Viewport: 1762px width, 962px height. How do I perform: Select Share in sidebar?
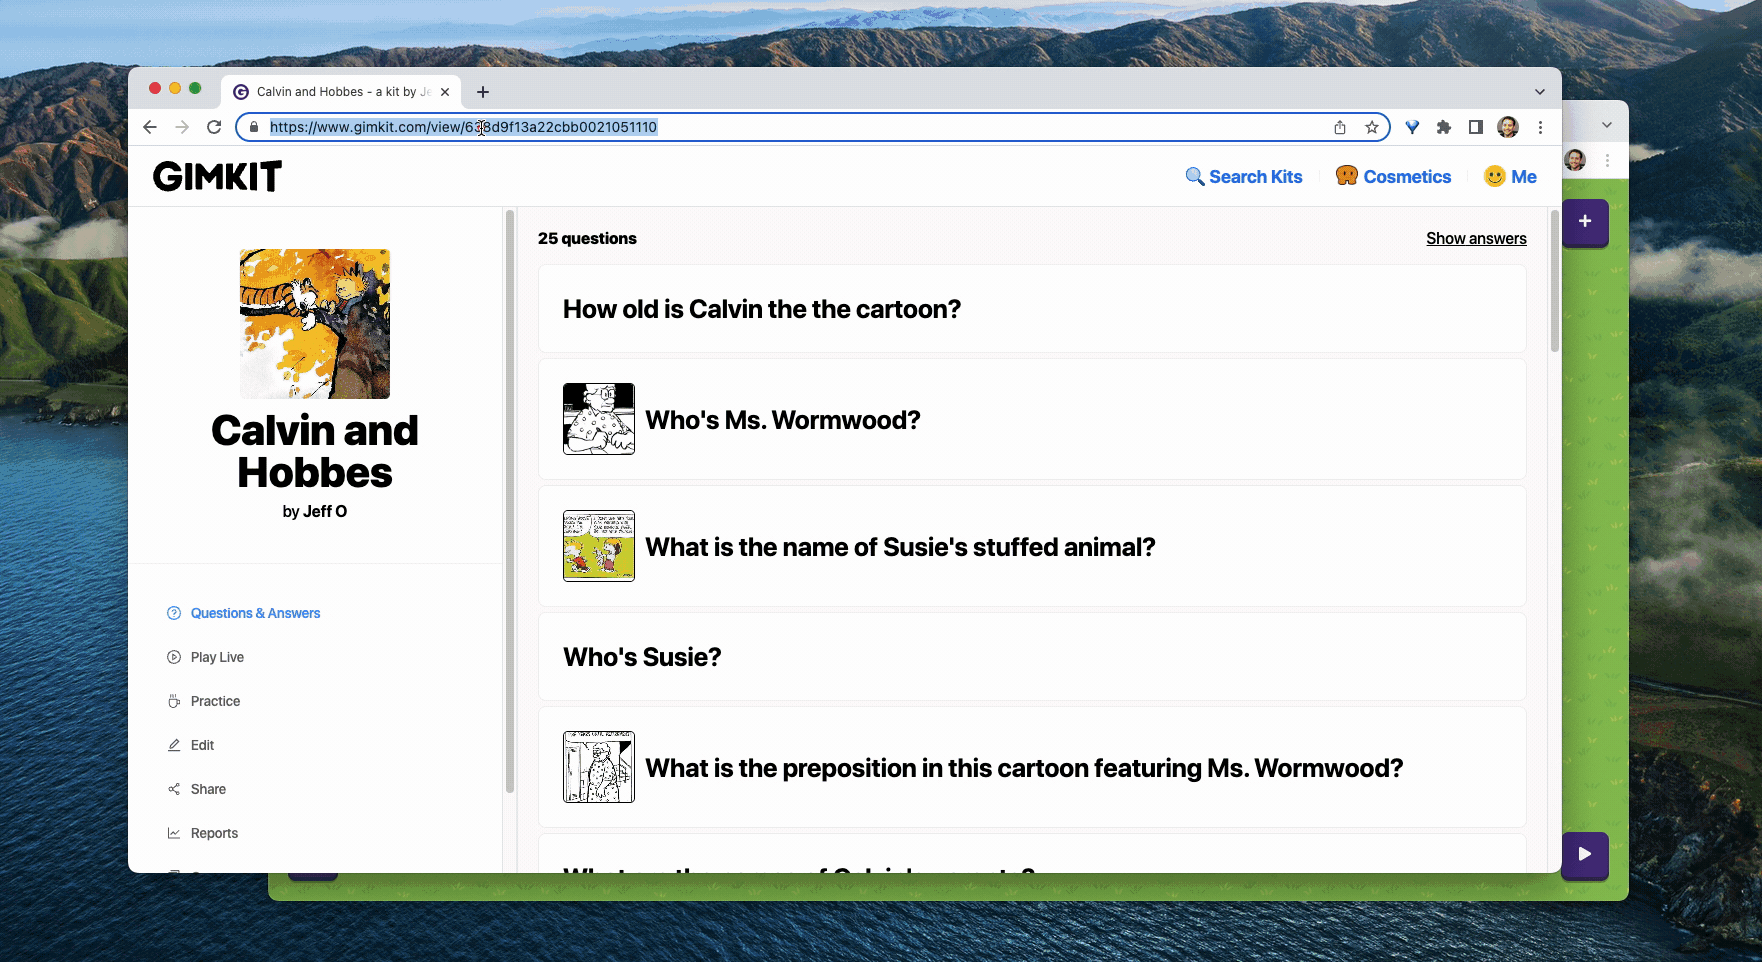point(197,789)
